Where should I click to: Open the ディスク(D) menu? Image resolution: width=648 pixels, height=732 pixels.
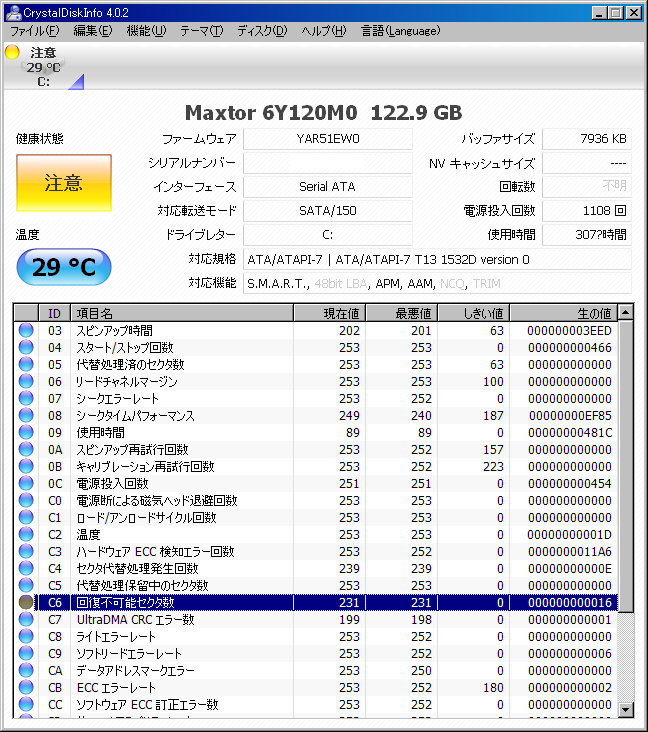(x=262, y=31)
